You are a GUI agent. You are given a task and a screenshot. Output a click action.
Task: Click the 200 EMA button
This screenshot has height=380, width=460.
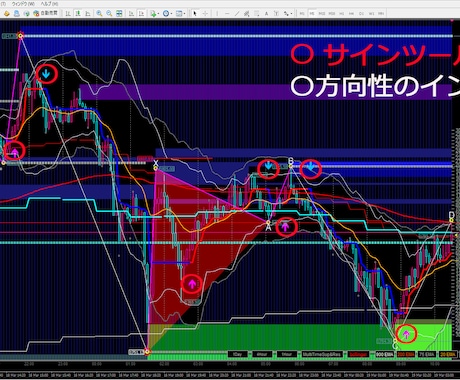click(x=405, y=354)
